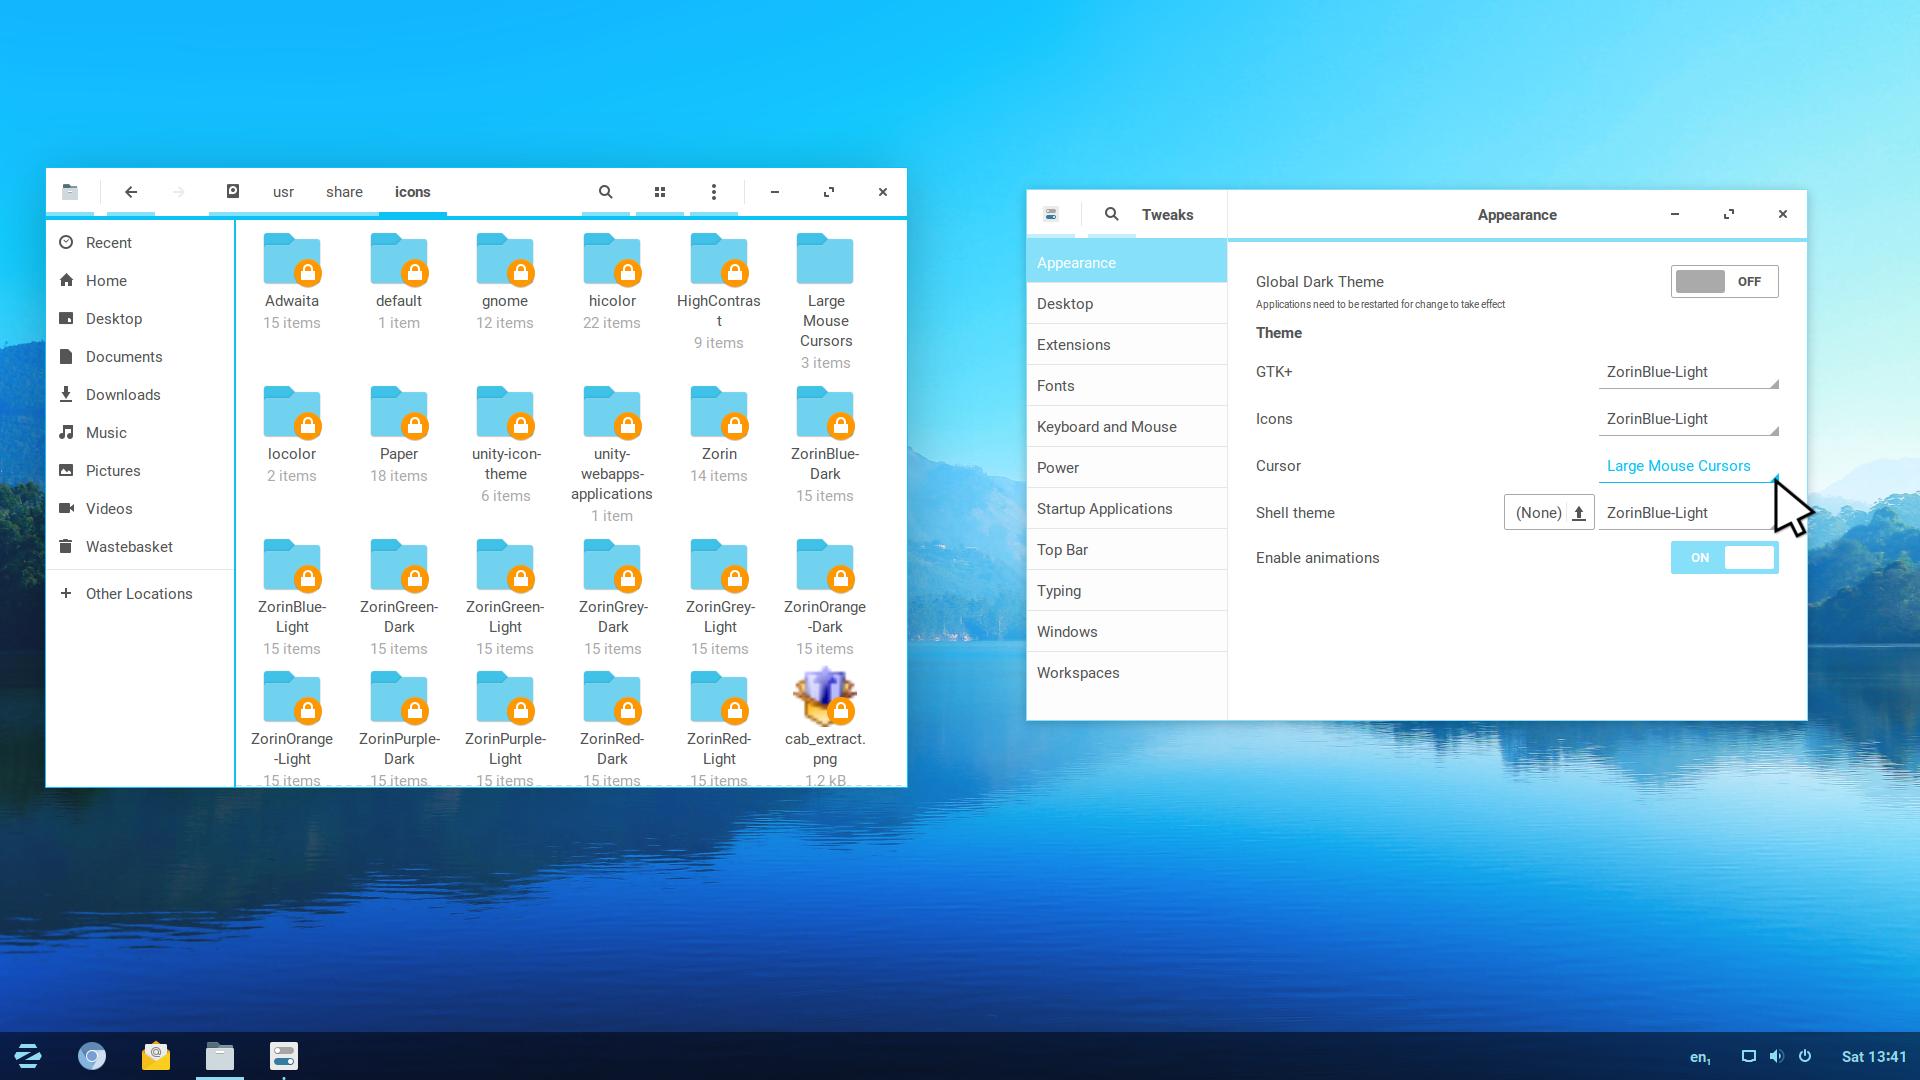Open Music in file manager sidebar
The width and height of the screenshot is (1920, 1080).
click(140, 433)
